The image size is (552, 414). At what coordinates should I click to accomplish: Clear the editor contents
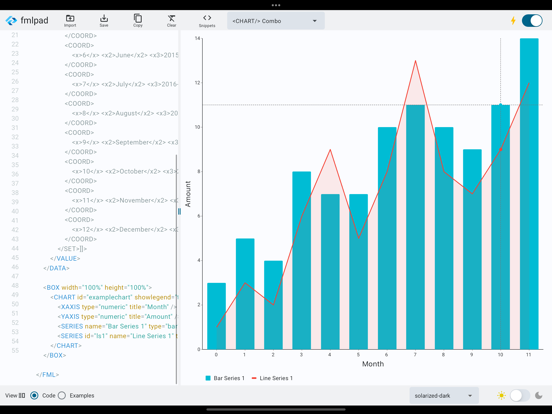point(171,21)
